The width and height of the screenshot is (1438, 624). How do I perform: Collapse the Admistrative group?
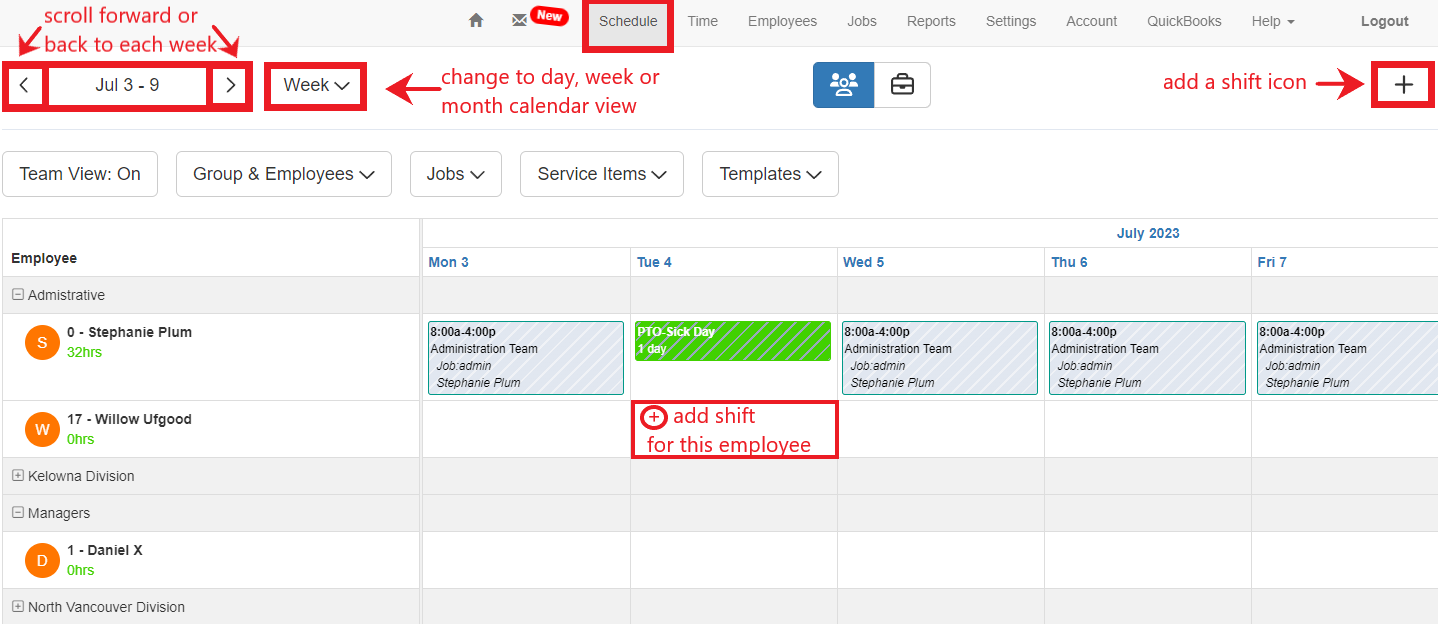[18, 295]
